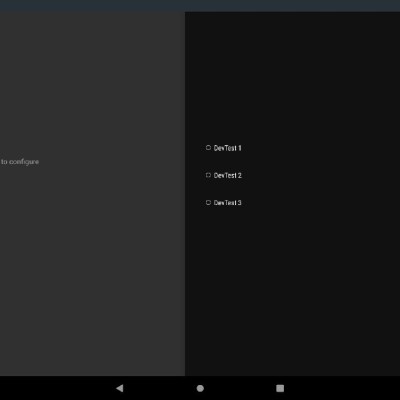
Task: Select the DevTest 3 radio circle
Action: 208,202
